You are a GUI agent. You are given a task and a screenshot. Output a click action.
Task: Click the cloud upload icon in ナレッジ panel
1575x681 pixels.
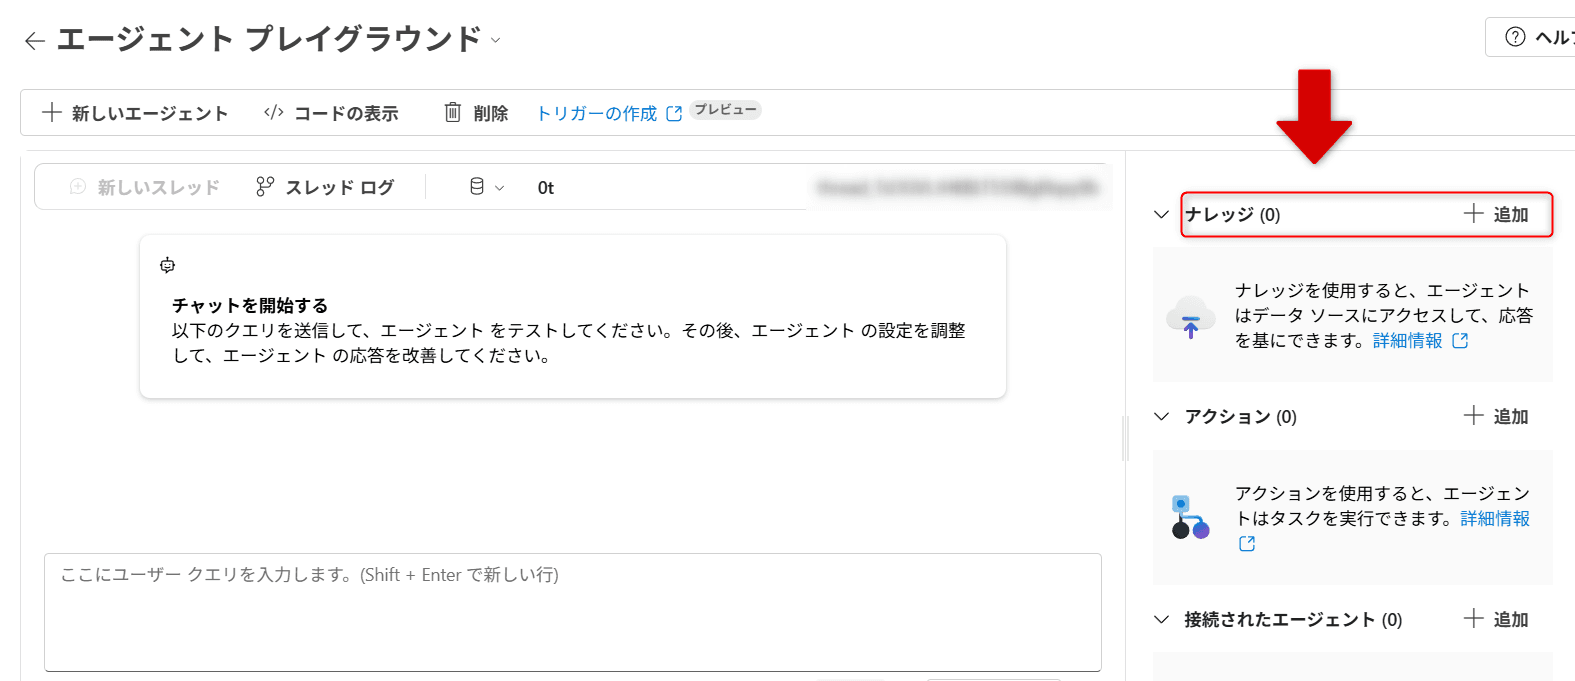pos(1190,316)
